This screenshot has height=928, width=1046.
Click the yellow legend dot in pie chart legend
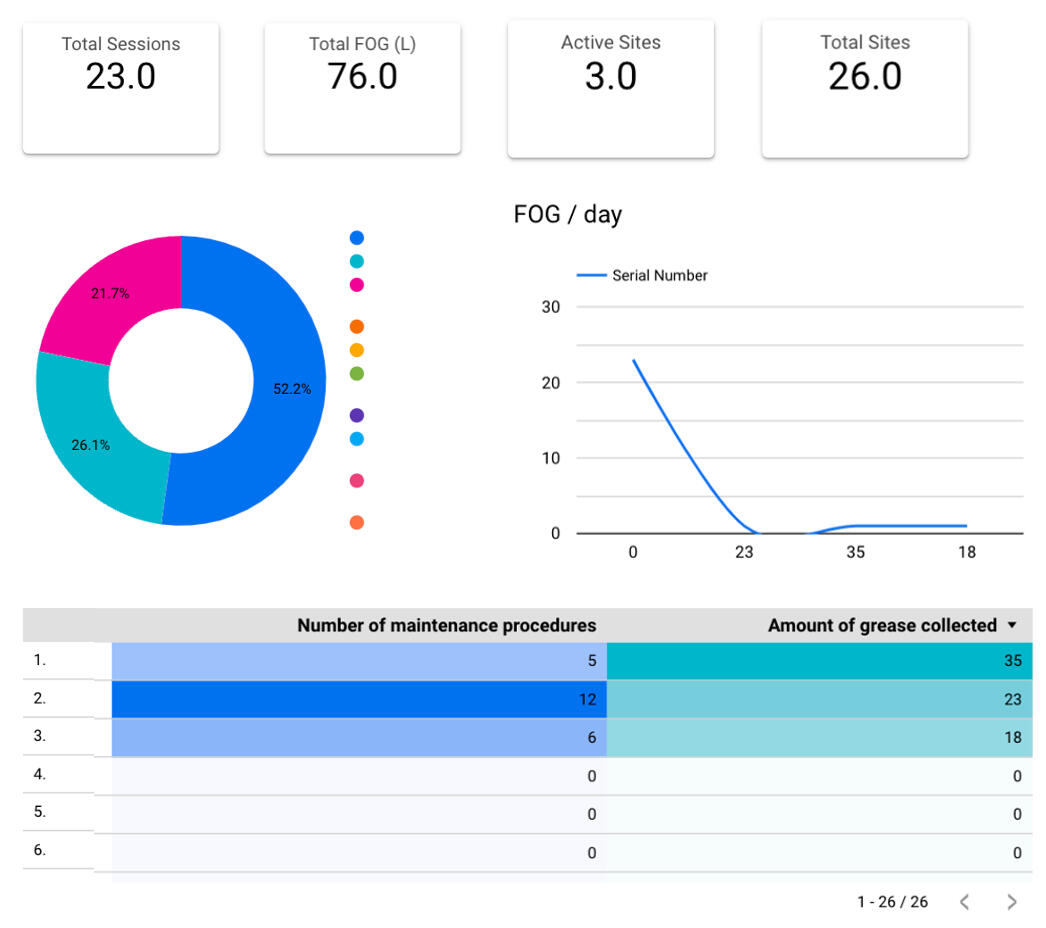point(356,349)
